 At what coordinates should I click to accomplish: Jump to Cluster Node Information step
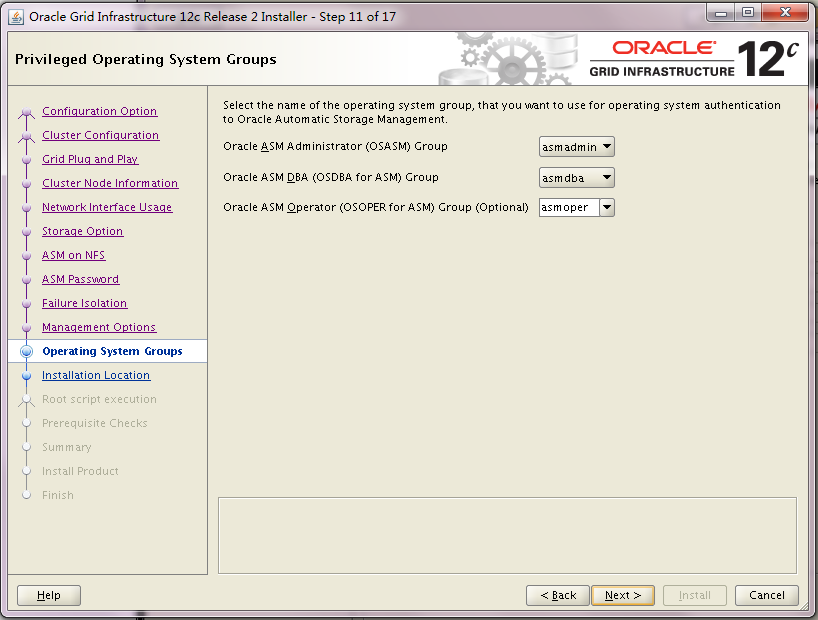[x=110, y=183]
